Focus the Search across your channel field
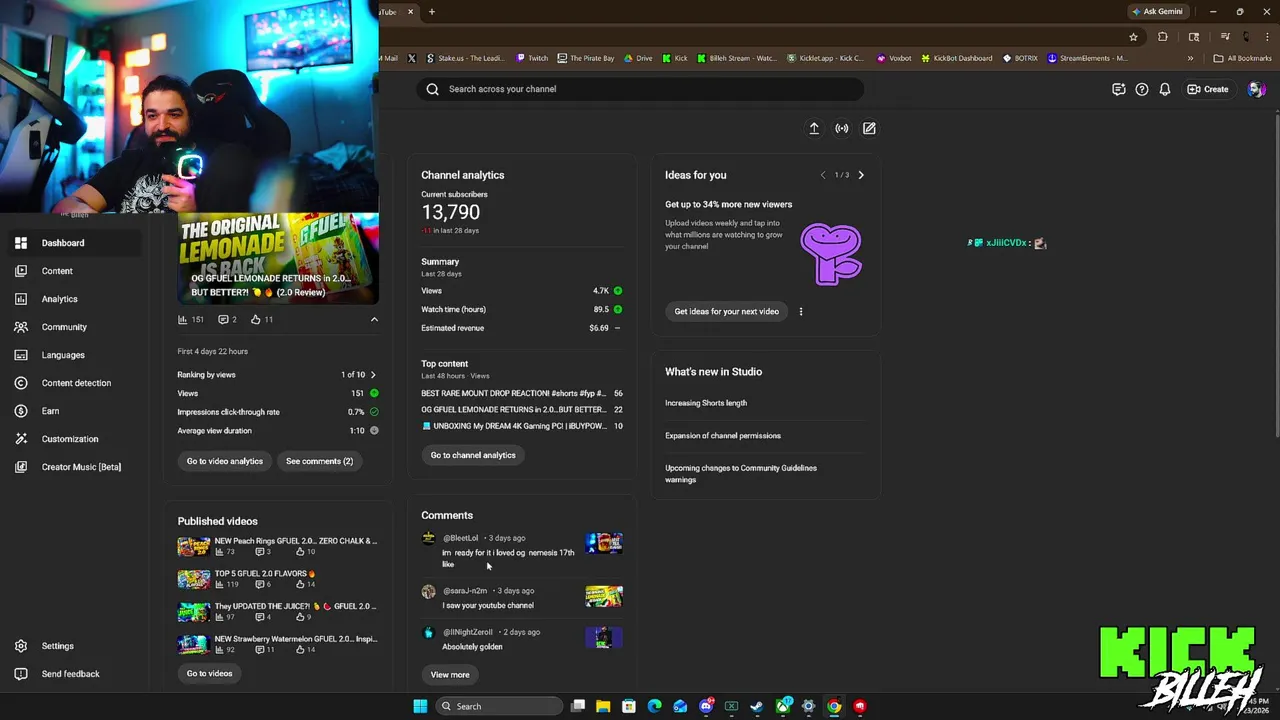 coord(640,89)
